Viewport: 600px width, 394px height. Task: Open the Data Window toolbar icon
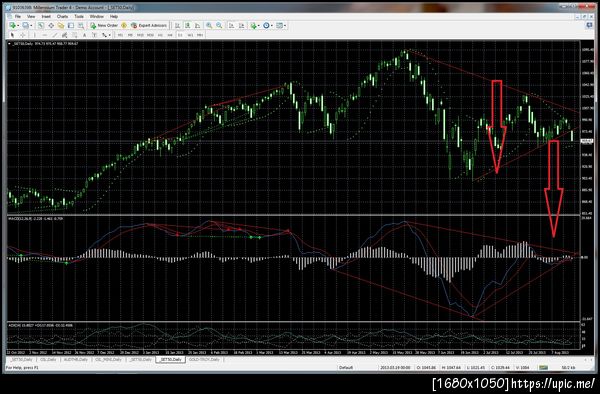point(51,26)
